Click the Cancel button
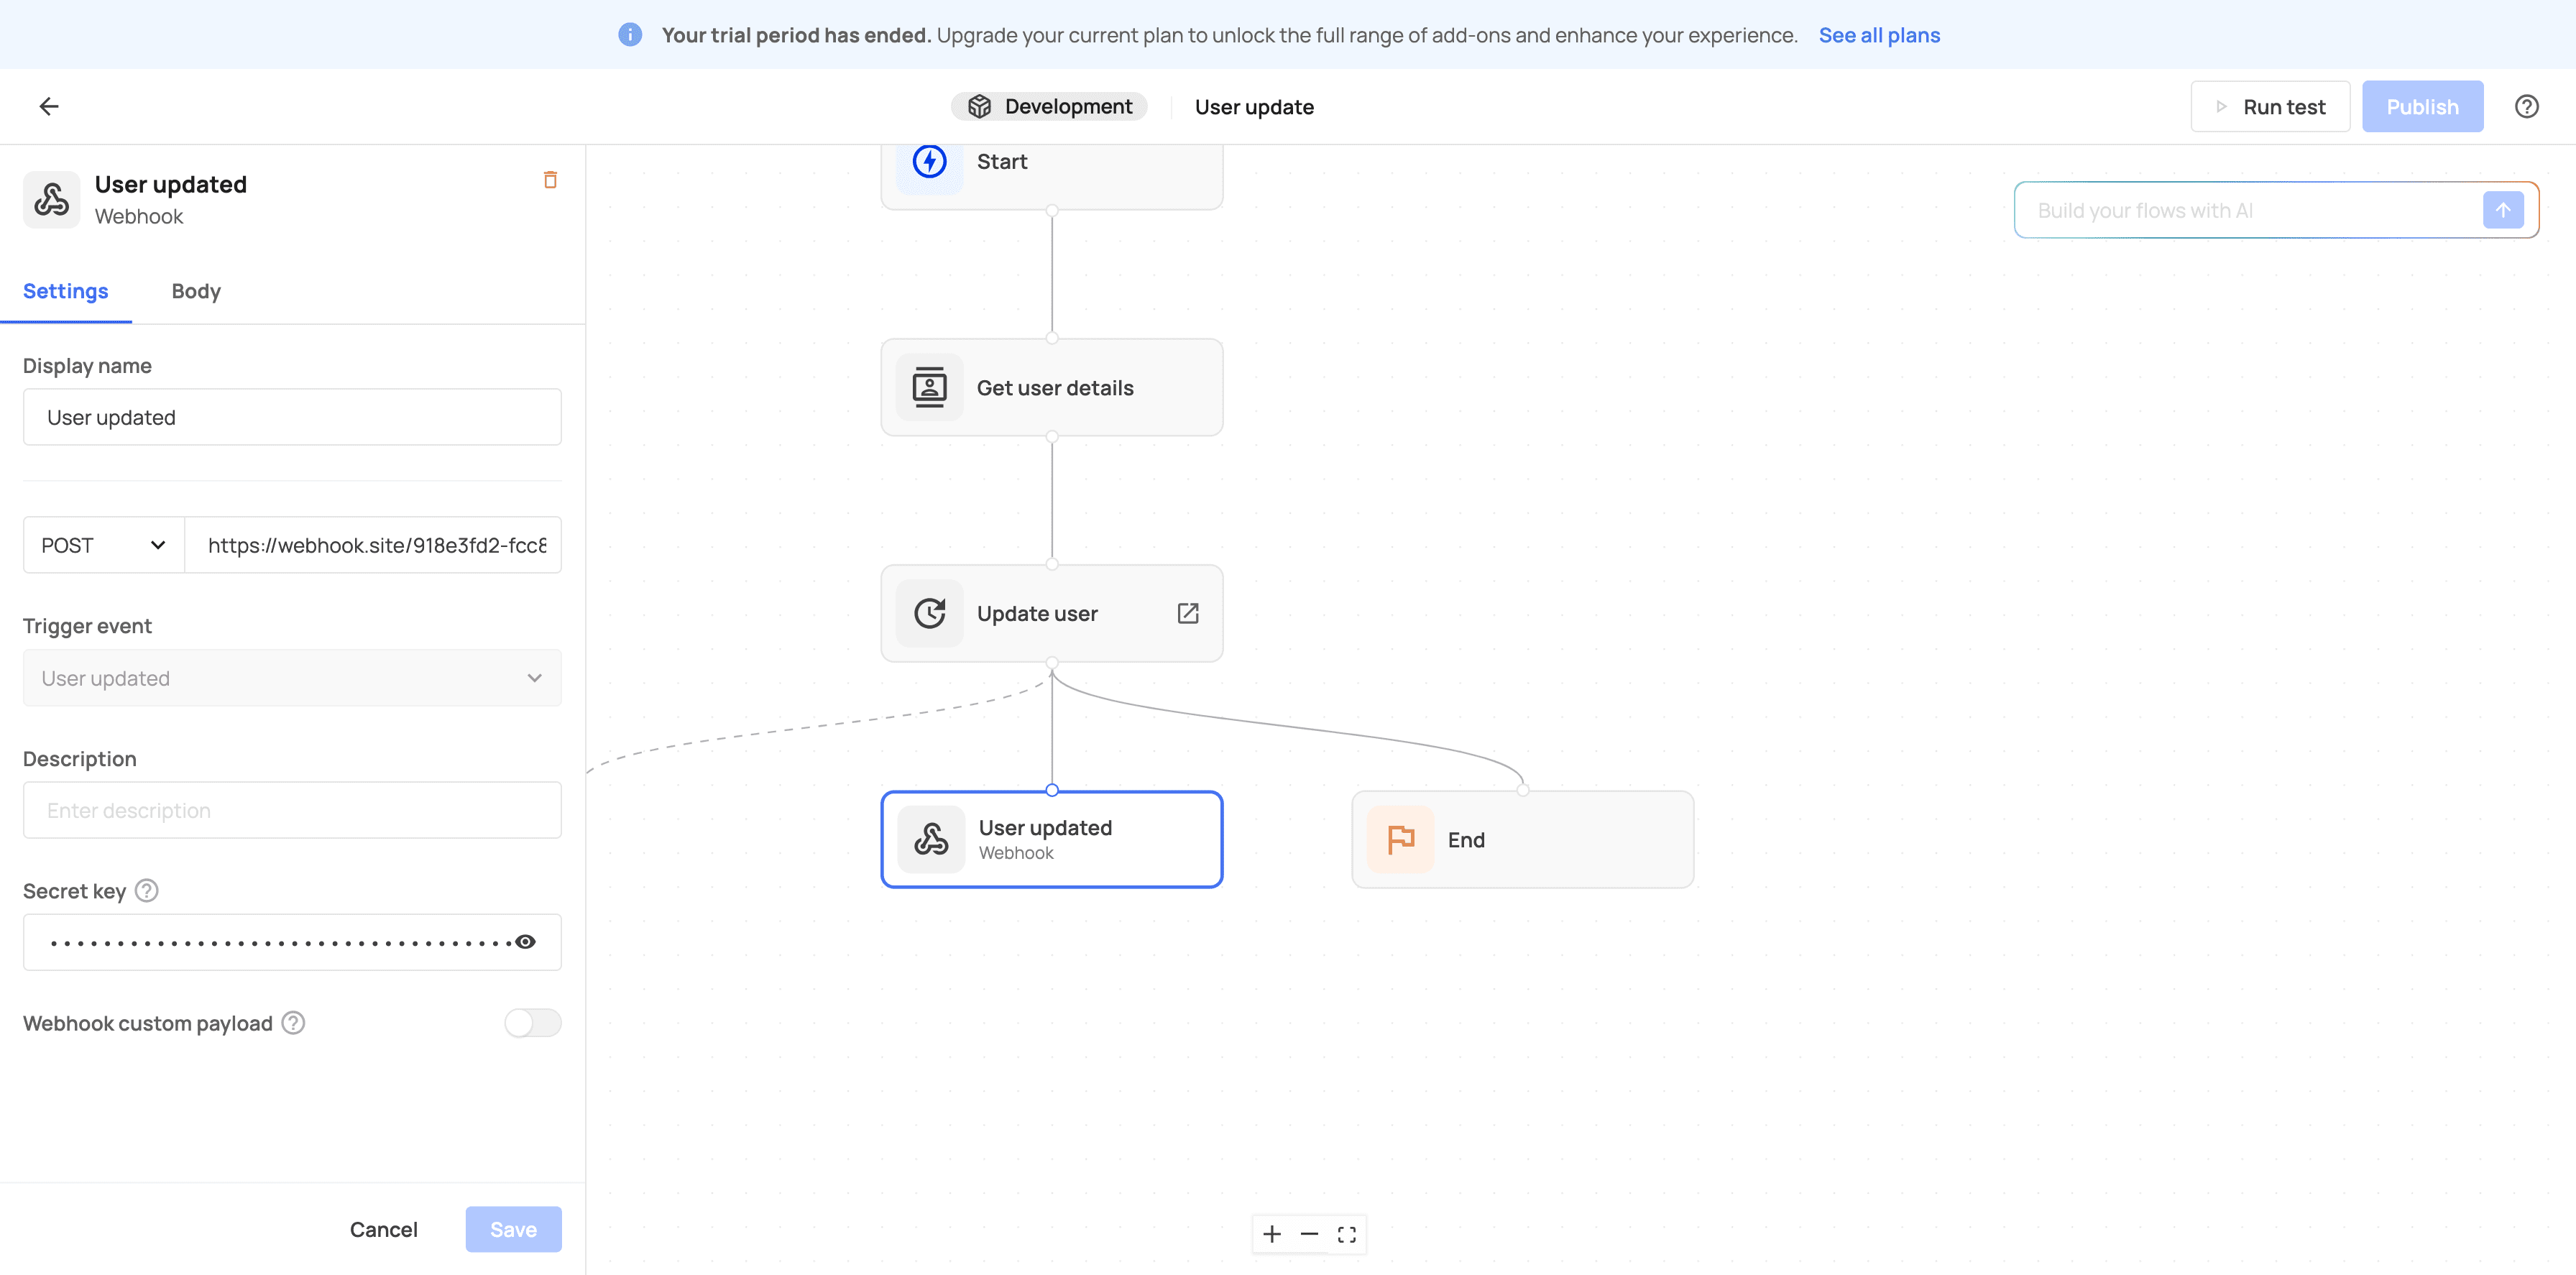 pos(383,1229)
